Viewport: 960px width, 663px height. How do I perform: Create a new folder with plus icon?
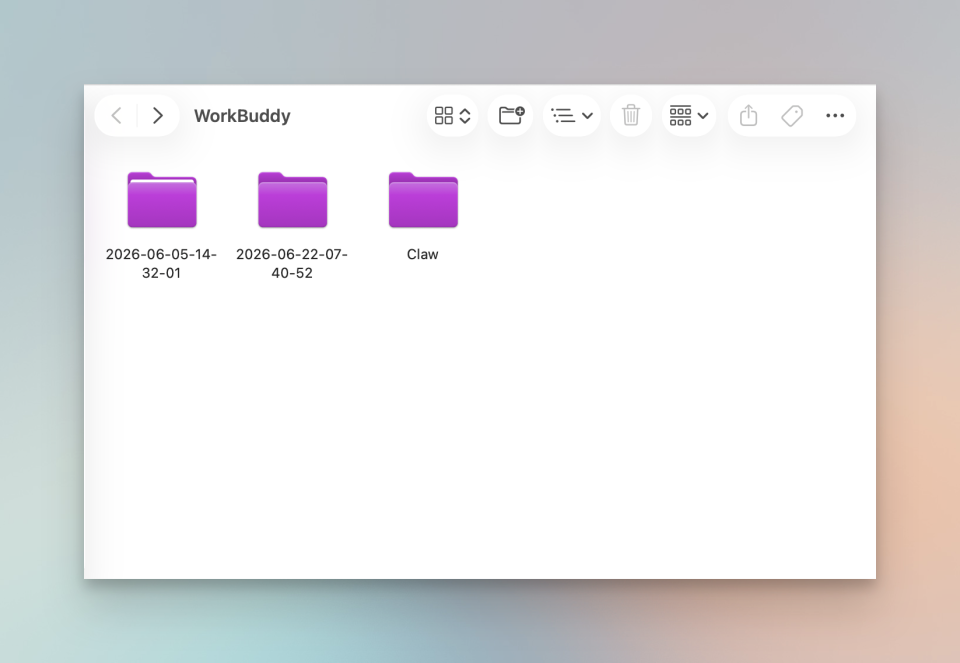click(x=511, y=115)
